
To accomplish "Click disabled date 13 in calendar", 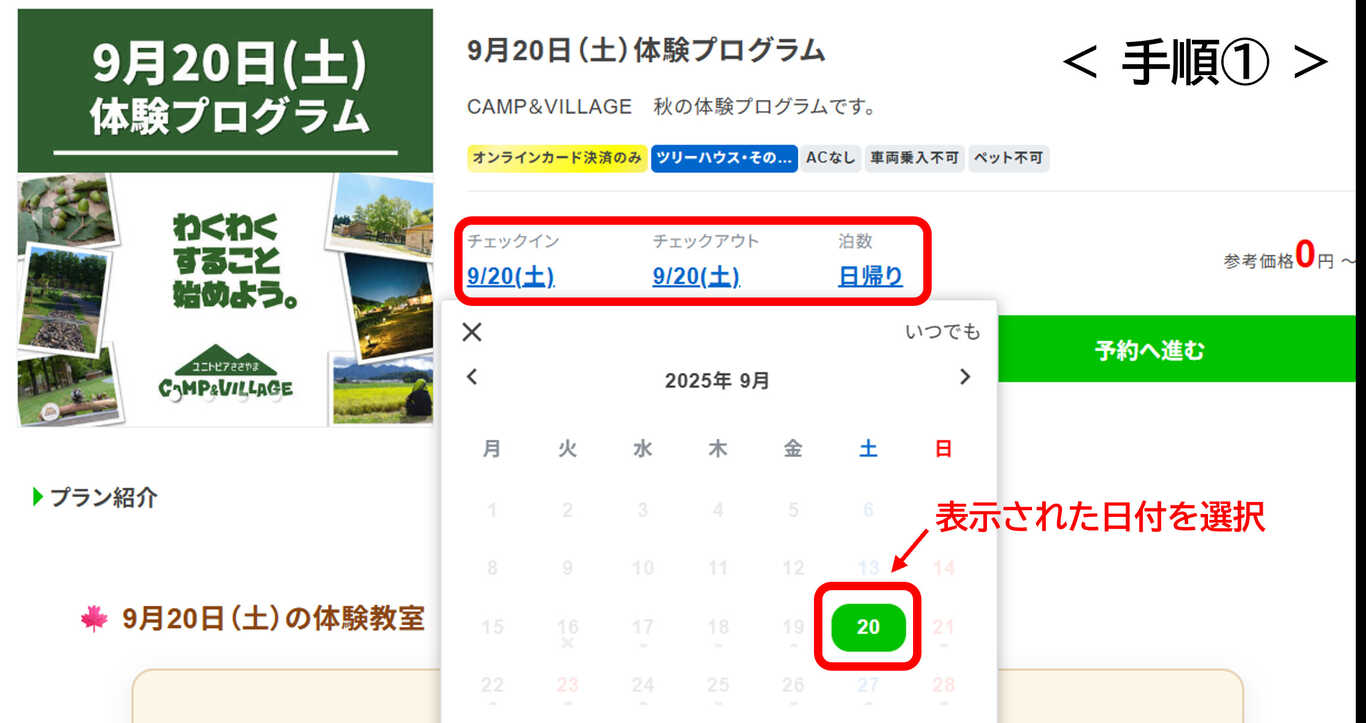I will (868, 569).
